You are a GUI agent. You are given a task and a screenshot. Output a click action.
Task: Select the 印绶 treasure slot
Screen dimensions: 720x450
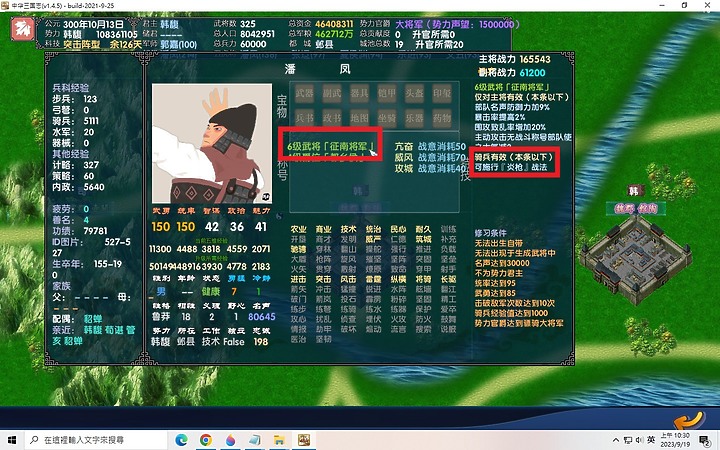[442, 93]
